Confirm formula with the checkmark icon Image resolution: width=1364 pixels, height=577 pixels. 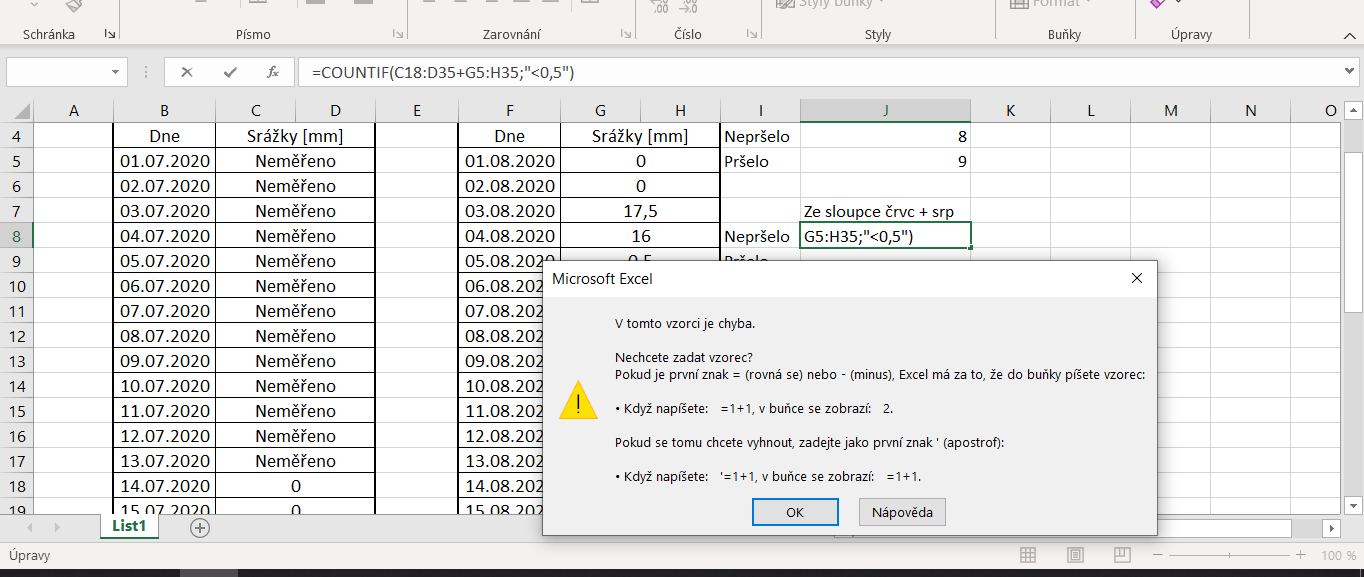point(230,72)
